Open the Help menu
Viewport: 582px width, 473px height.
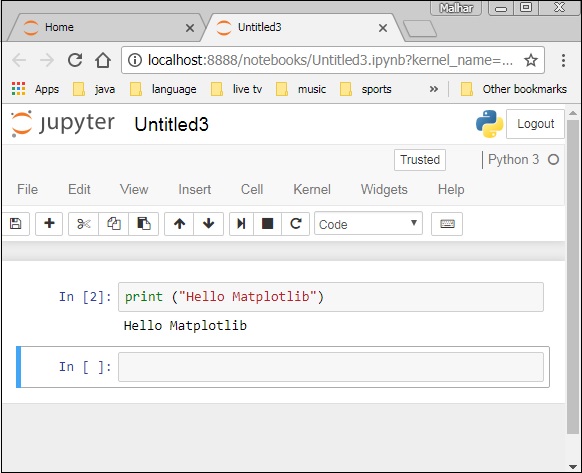(451, 189)
